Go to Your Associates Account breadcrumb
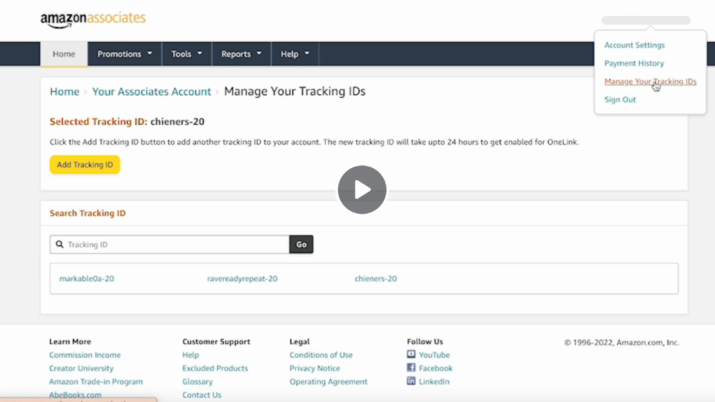This screenshot has width=715, height=402. 151,92
